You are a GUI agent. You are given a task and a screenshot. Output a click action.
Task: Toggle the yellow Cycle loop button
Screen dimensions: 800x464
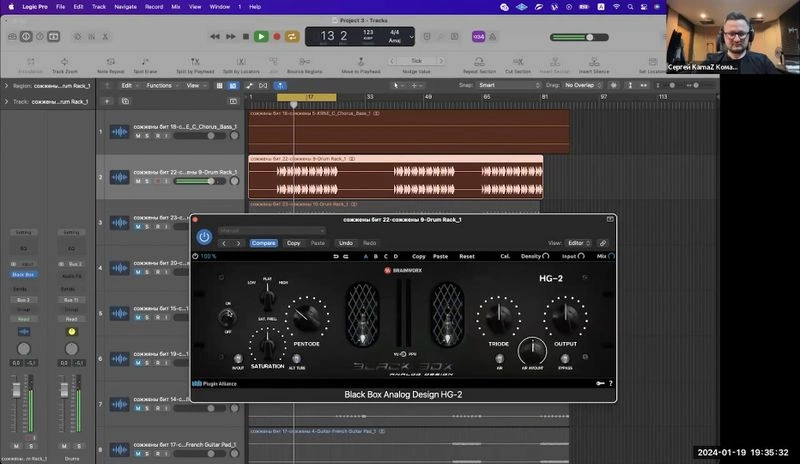click(292, 37)
